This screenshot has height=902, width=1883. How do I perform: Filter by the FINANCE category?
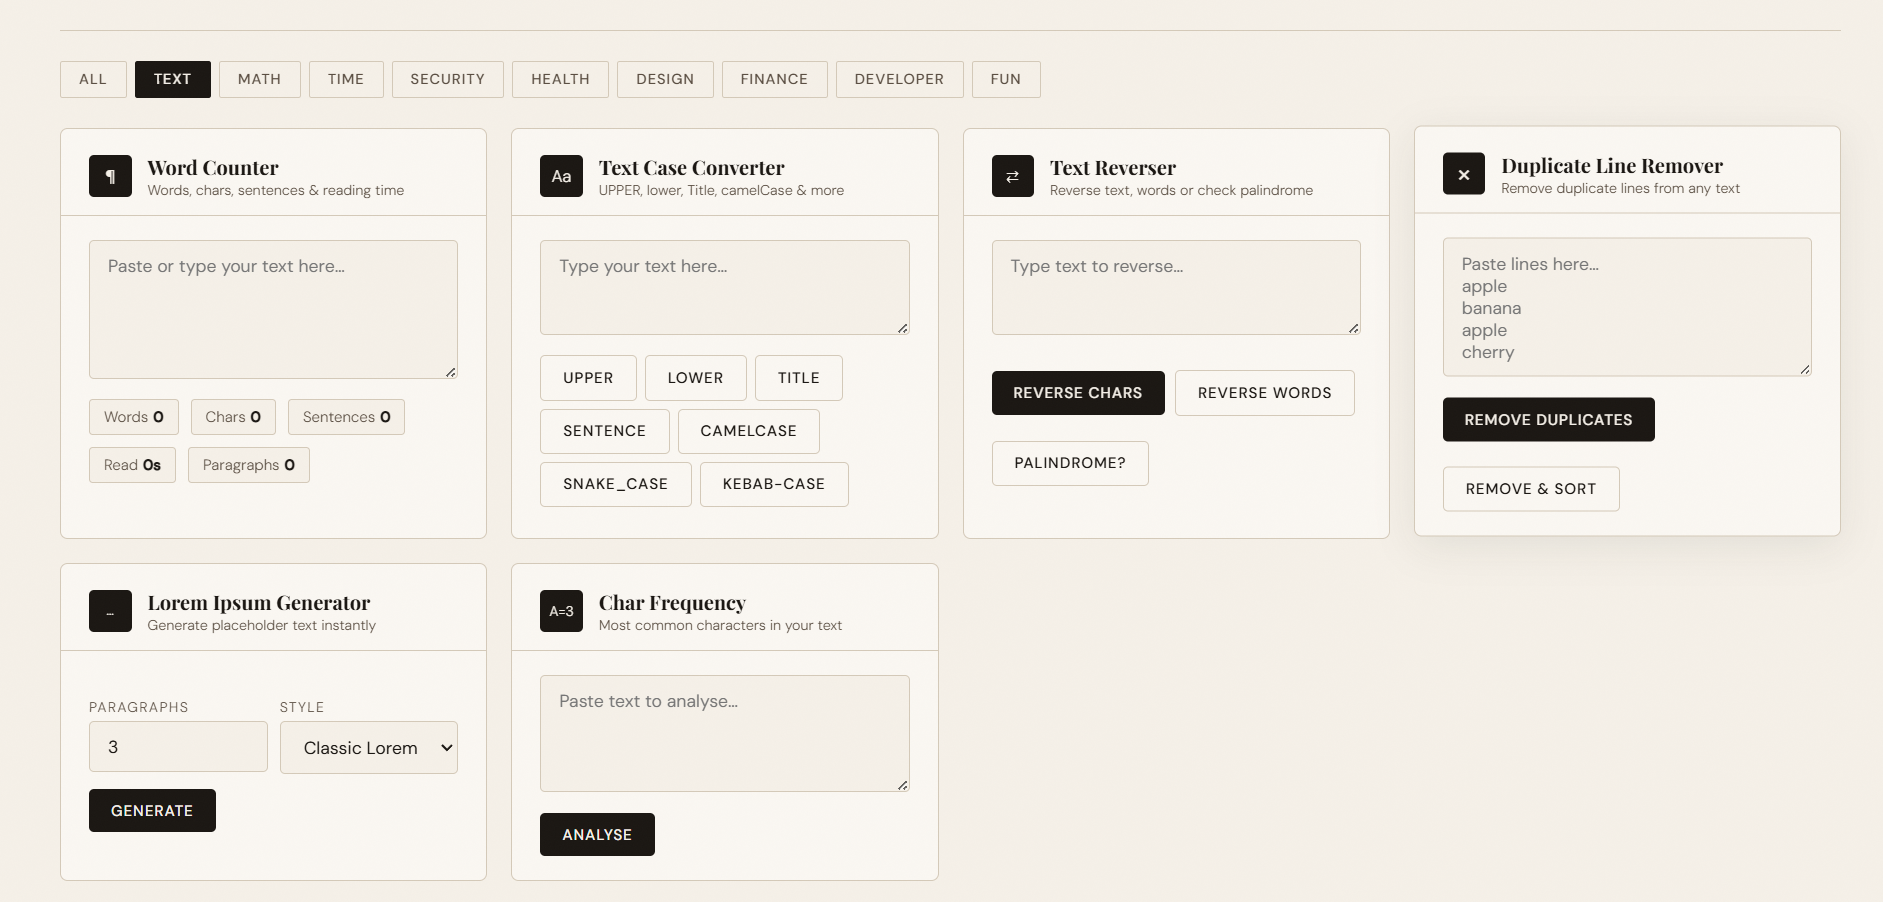(x=774, y=79)
